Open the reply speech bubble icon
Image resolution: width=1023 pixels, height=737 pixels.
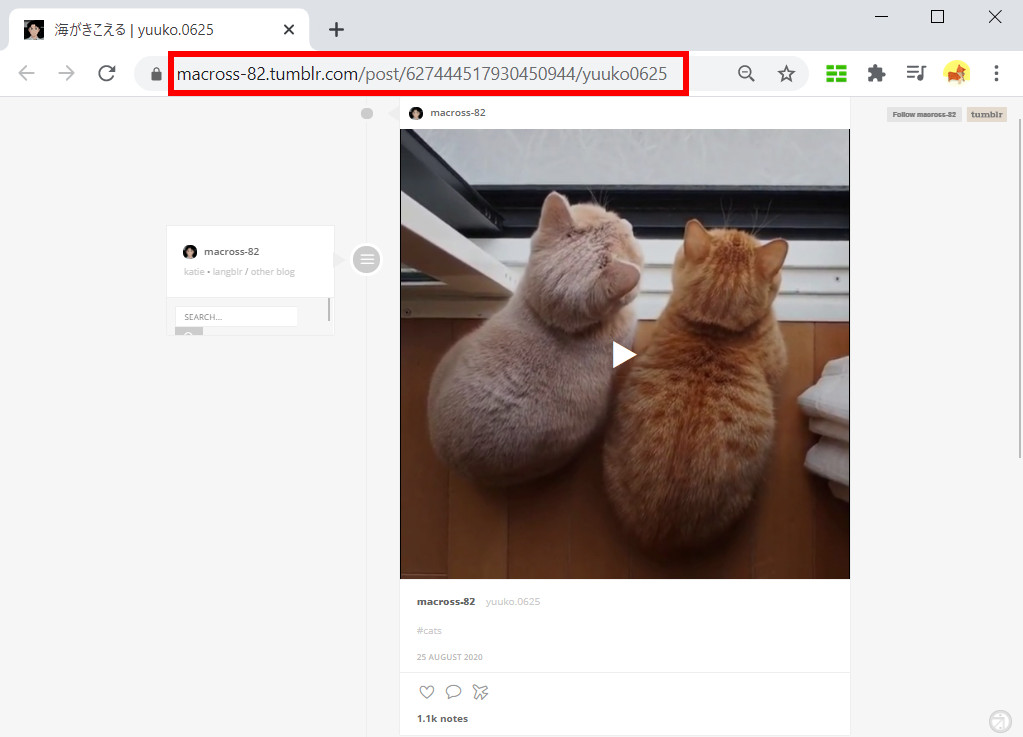453,692
